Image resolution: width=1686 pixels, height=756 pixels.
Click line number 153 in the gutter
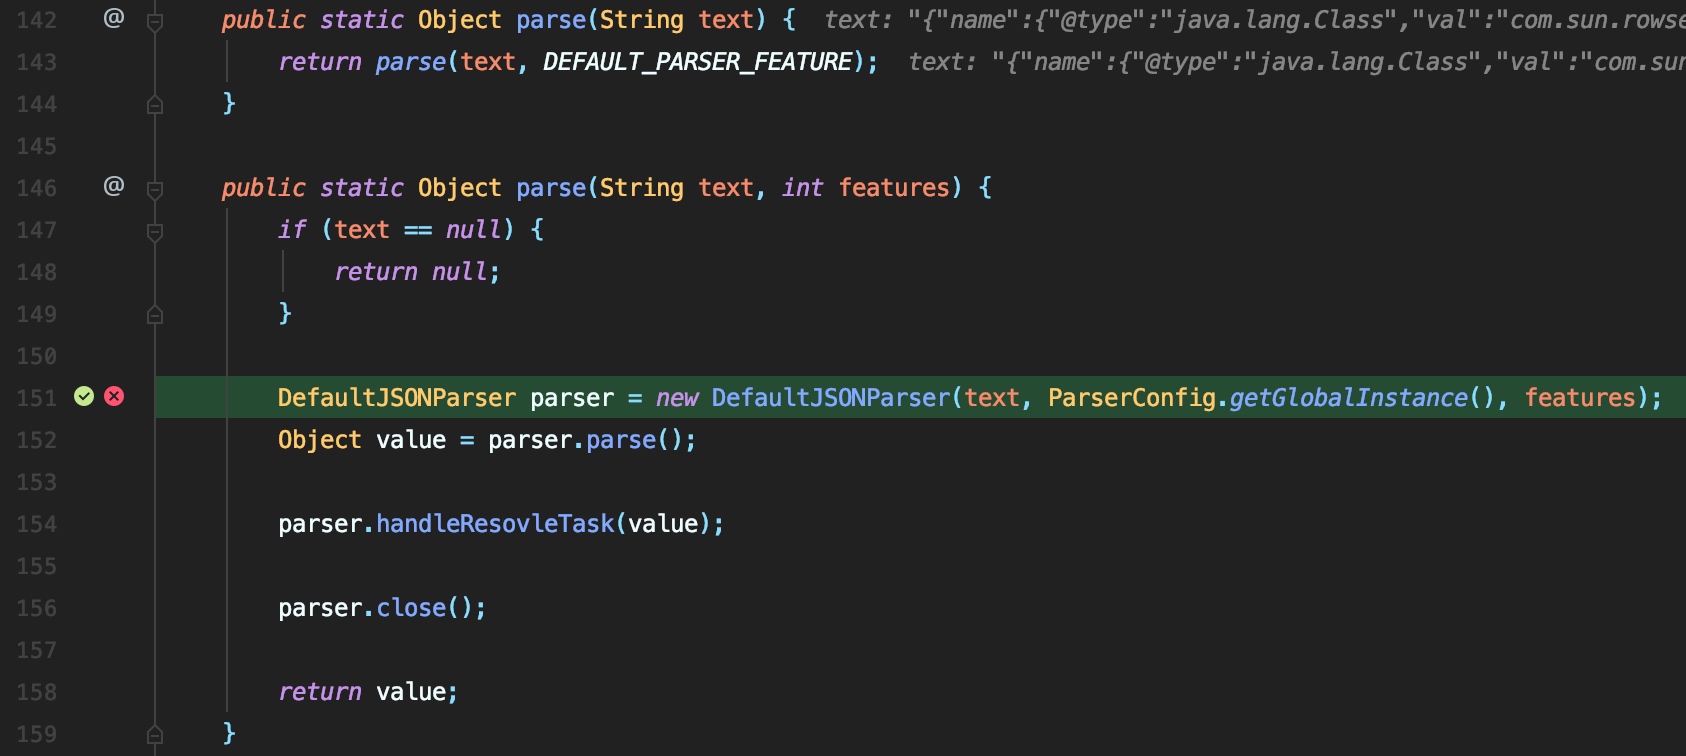click(37, 482)
